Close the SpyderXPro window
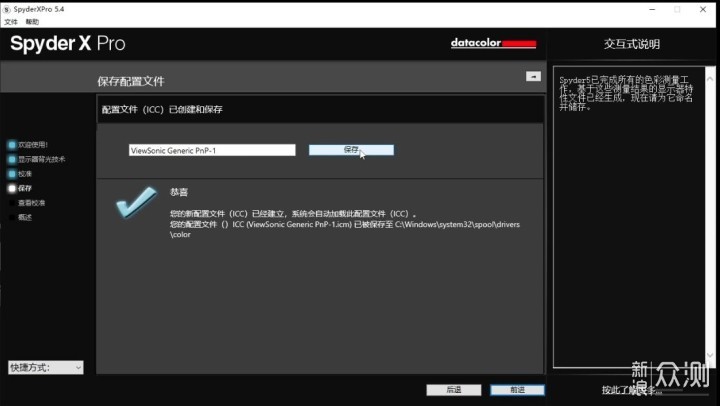 703,9
